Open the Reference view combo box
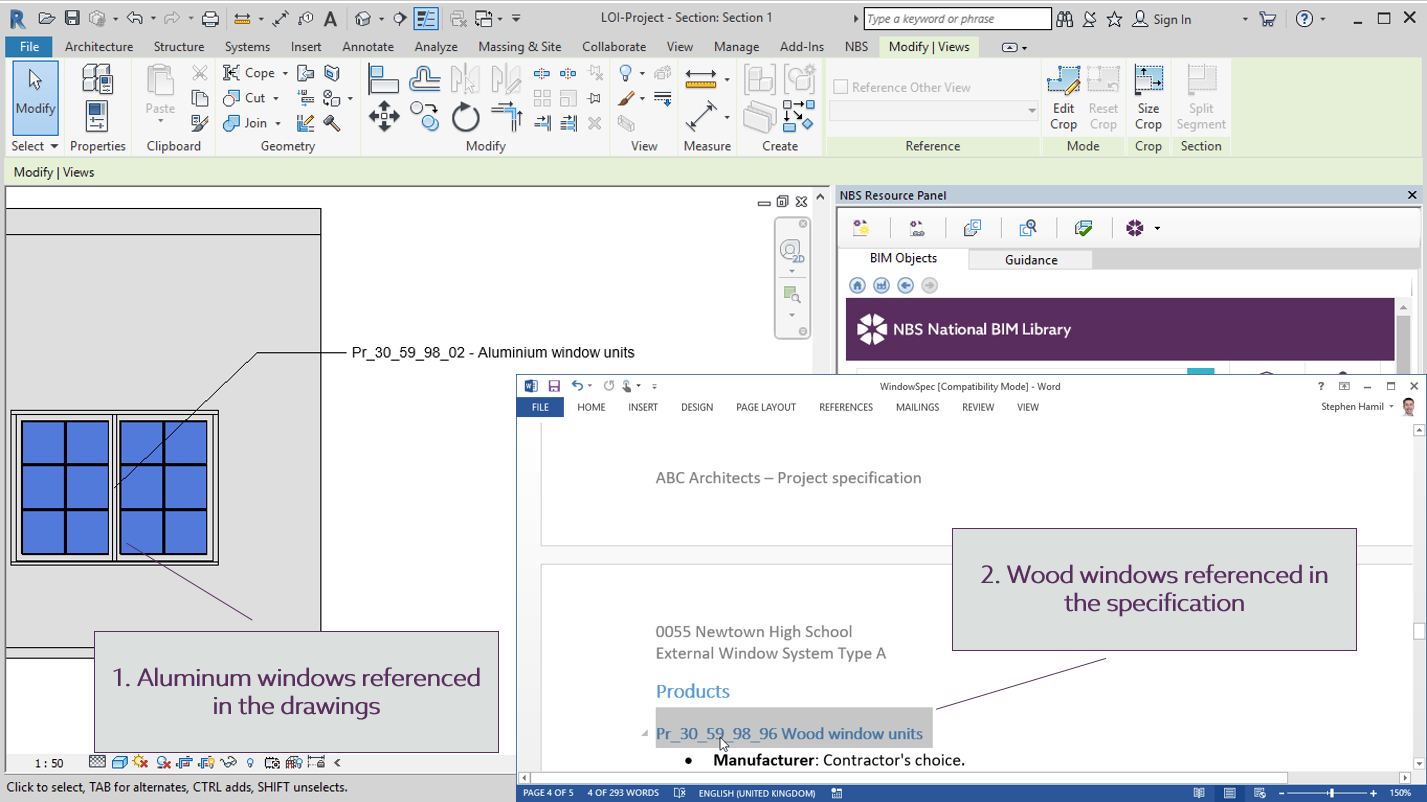This screenshot has width=1427, height=802. pos(933,110)
